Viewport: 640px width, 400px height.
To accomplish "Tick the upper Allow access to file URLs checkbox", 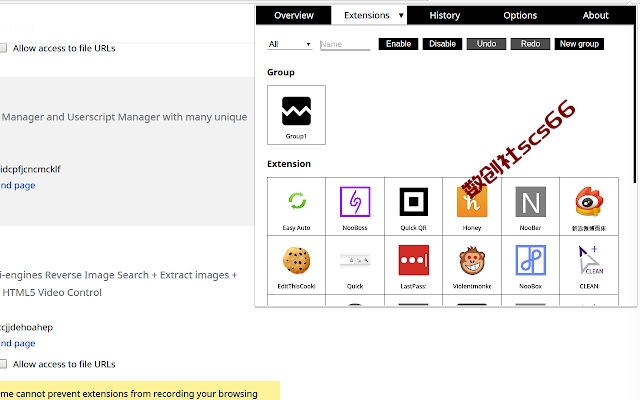I will [x=2, y=48].
